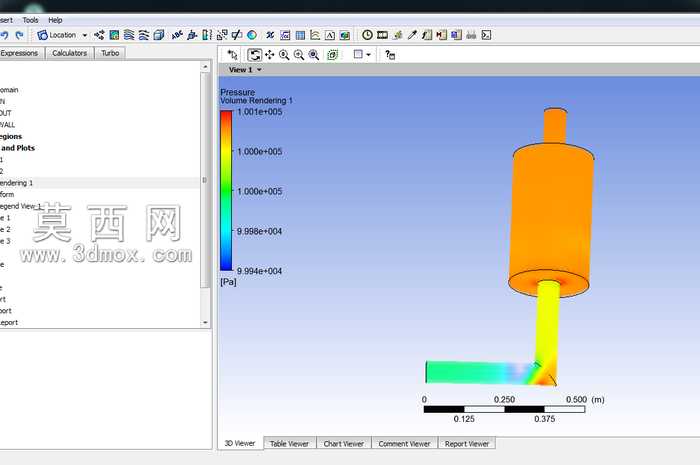Click tree scrollbar down arrow

[x=205, y=322]
